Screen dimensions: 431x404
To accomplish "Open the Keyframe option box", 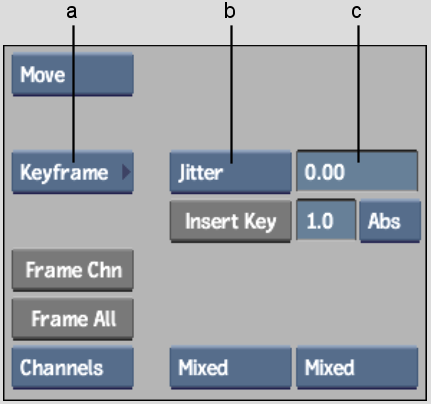I will (x=73, y=172).
